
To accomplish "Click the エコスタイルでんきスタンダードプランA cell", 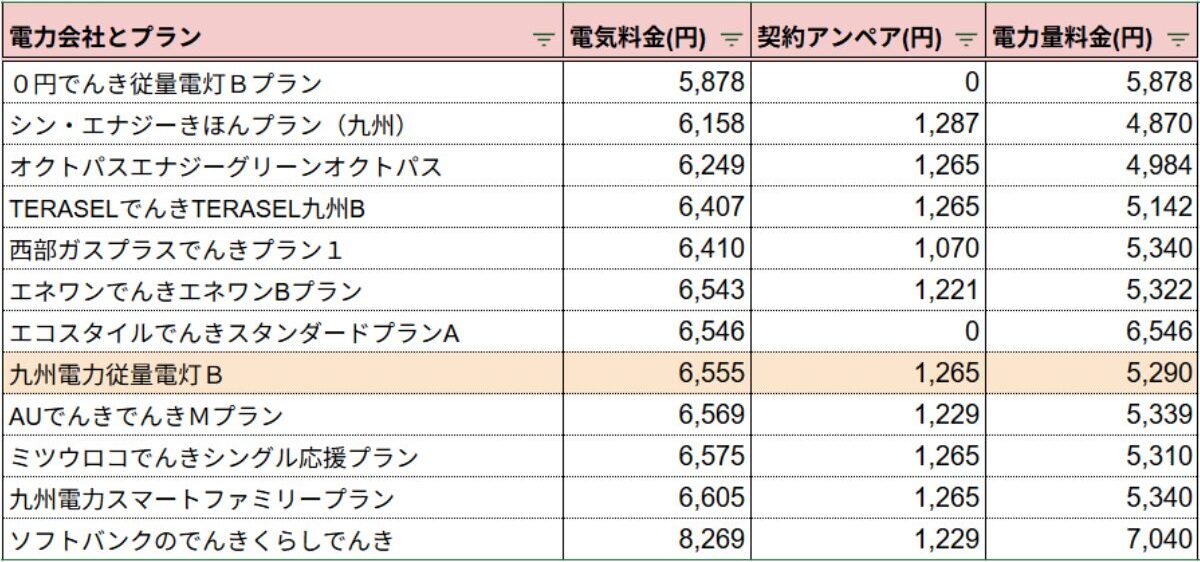I will [x=282, y=331].
